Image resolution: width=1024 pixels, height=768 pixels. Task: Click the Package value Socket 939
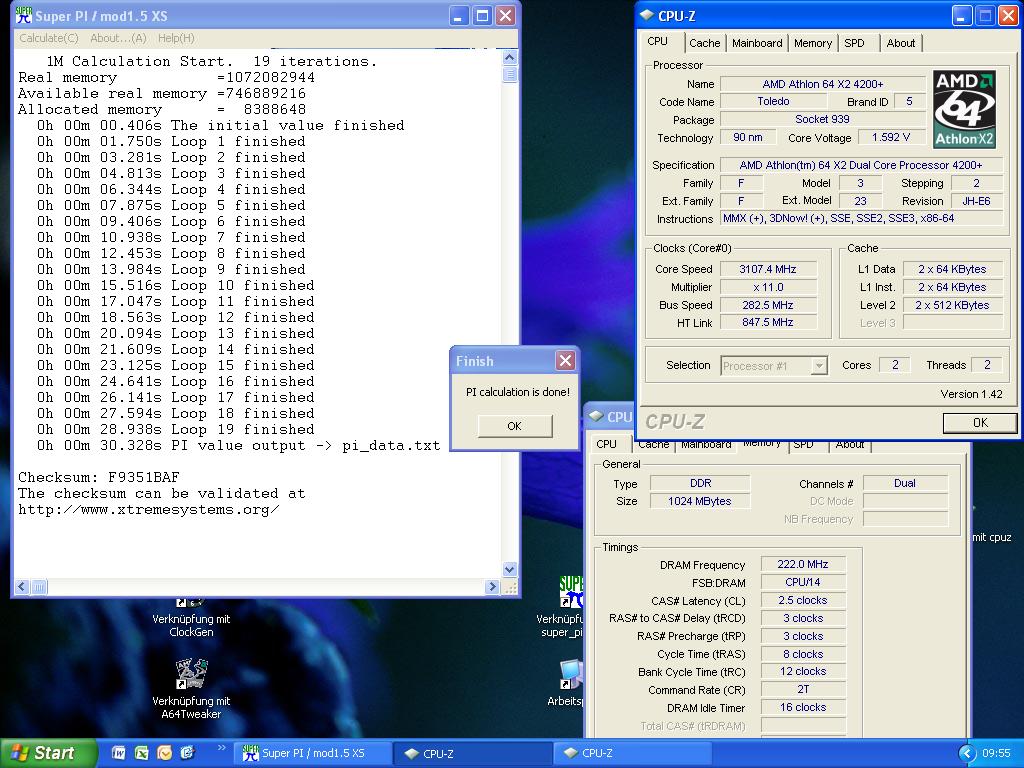(822, 120)
